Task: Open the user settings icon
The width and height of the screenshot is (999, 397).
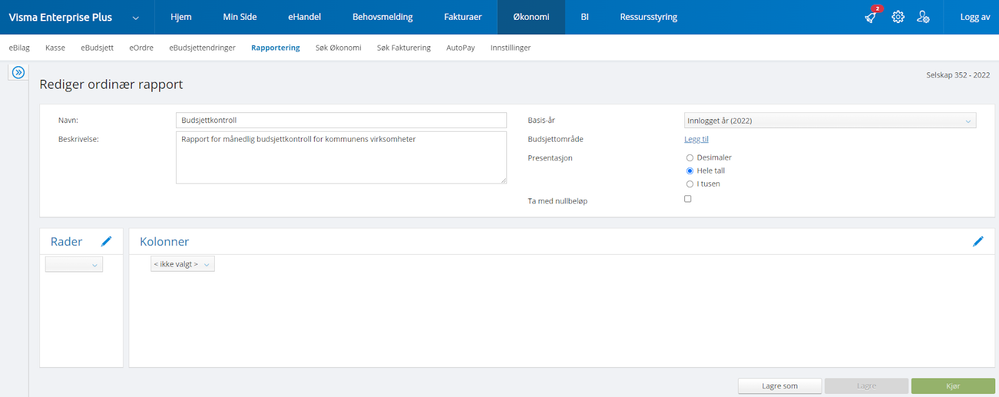Action: coord(923,17)
